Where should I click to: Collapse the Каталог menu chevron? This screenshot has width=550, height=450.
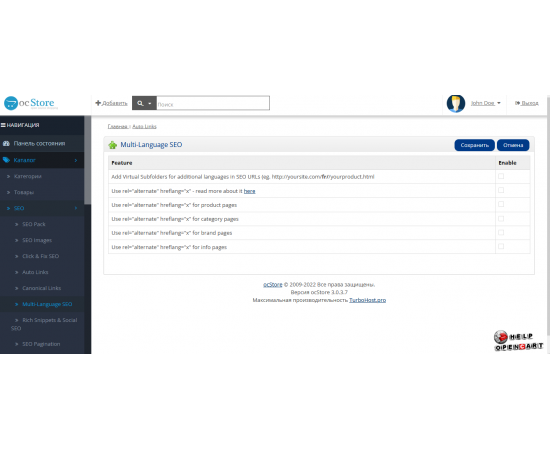(x=76, y=161)
